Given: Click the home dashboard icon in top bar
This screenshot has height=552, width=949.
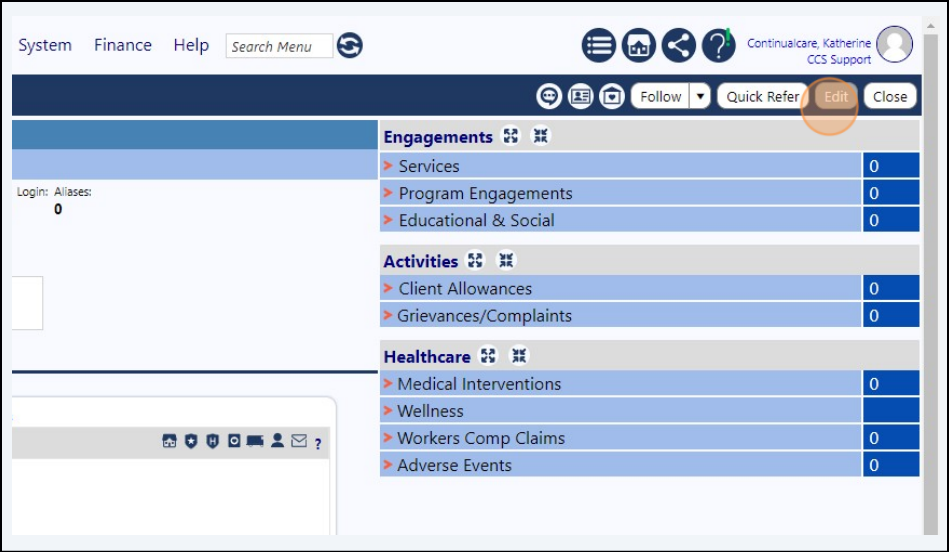Looking at the screenshot, I should pos(639,45).
